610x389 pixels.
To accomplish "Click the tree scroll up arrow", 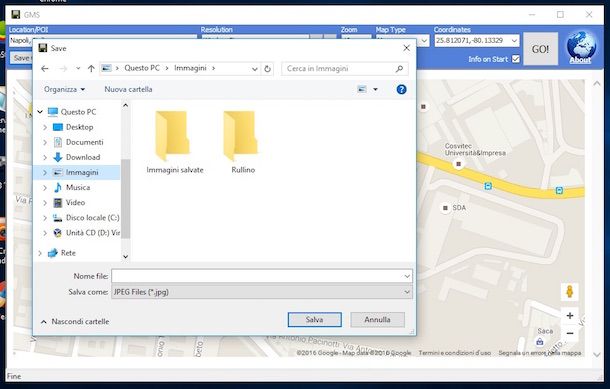I will [x=125, y=105].
